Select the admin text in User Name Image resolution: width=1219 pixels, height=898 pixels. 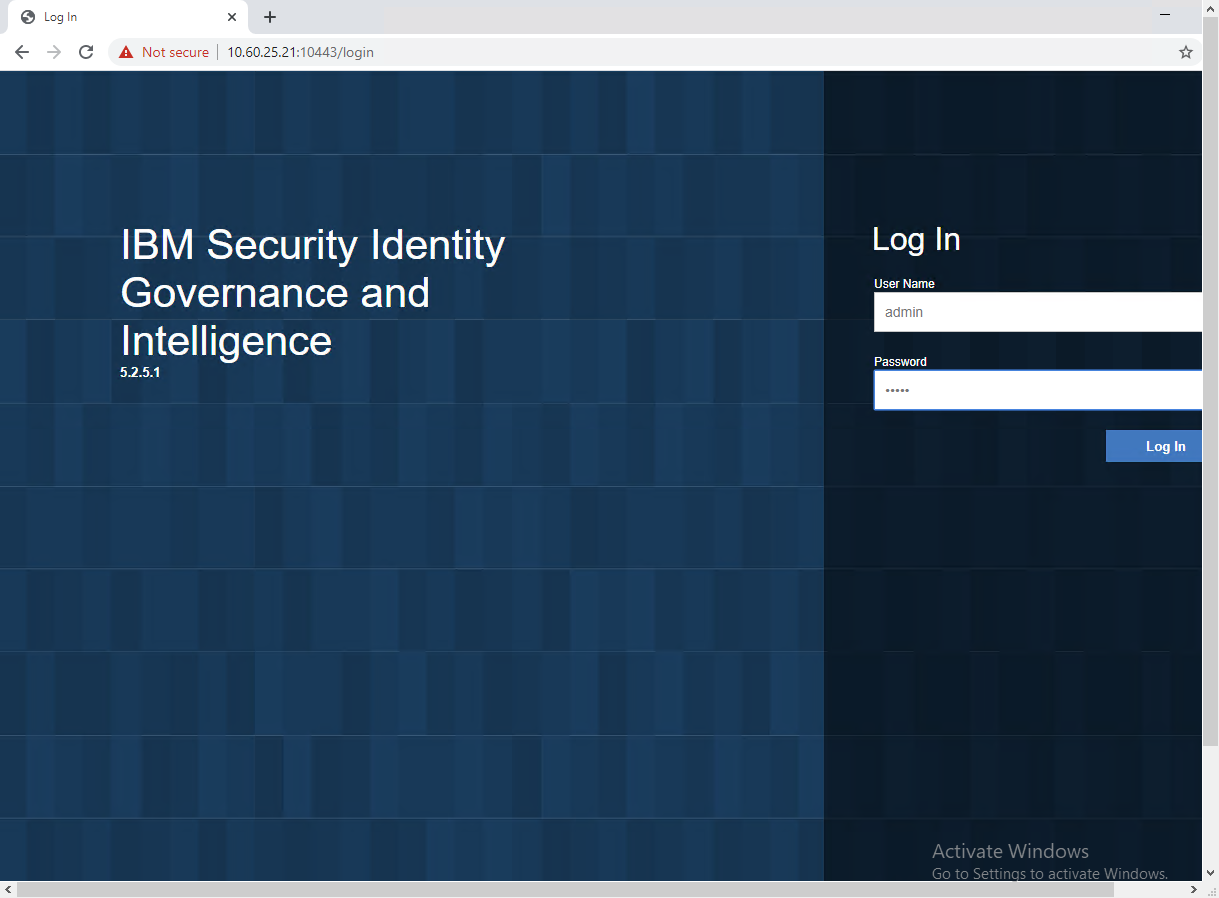click(x=903, y=311)
